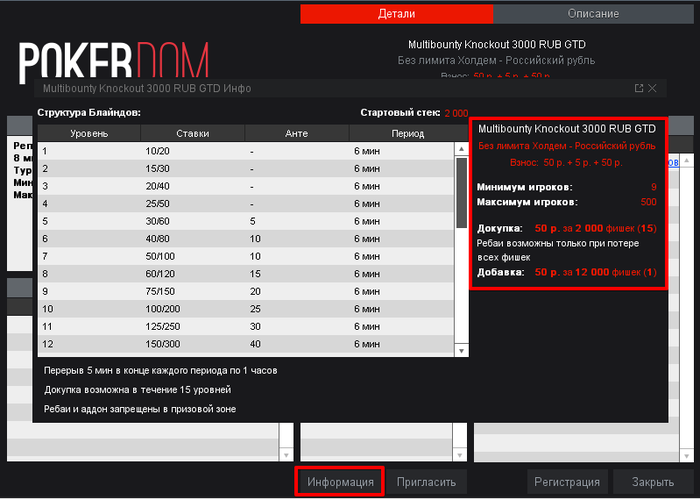This screenshot has width=700, height=500.
Task: Click down arrow of right background panel scrollbar
Action: pos(687,456)
